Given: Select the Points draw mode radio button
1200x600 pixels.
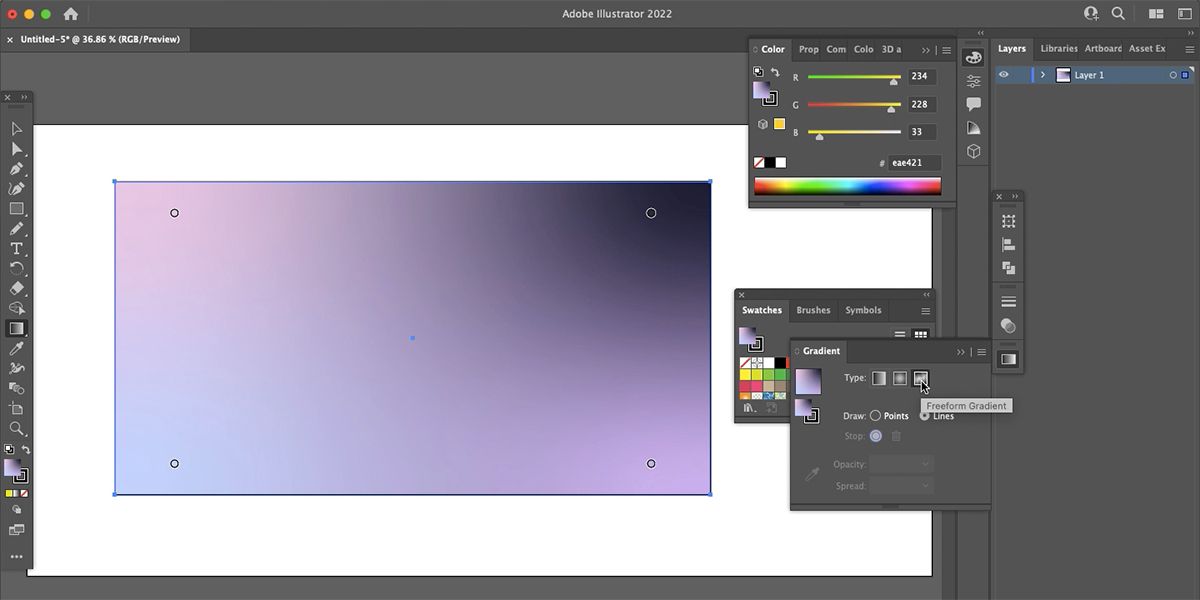Looking at the screenshot, I should point(875,415).
